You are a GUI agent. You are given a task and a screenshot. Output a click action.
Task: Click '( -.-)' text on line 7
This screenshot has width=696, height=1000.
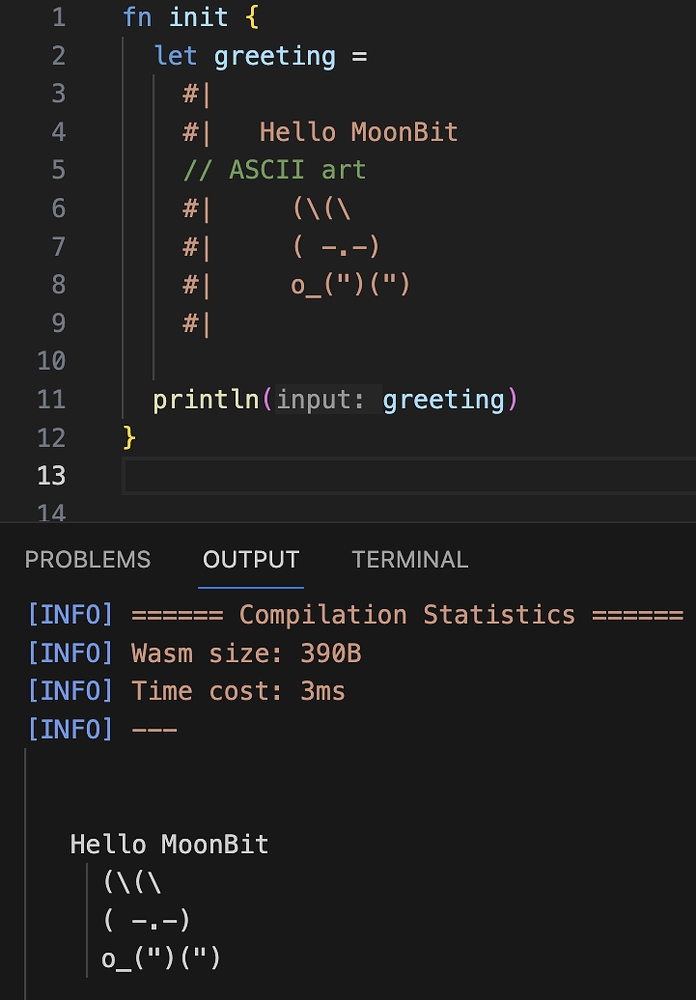336,247
